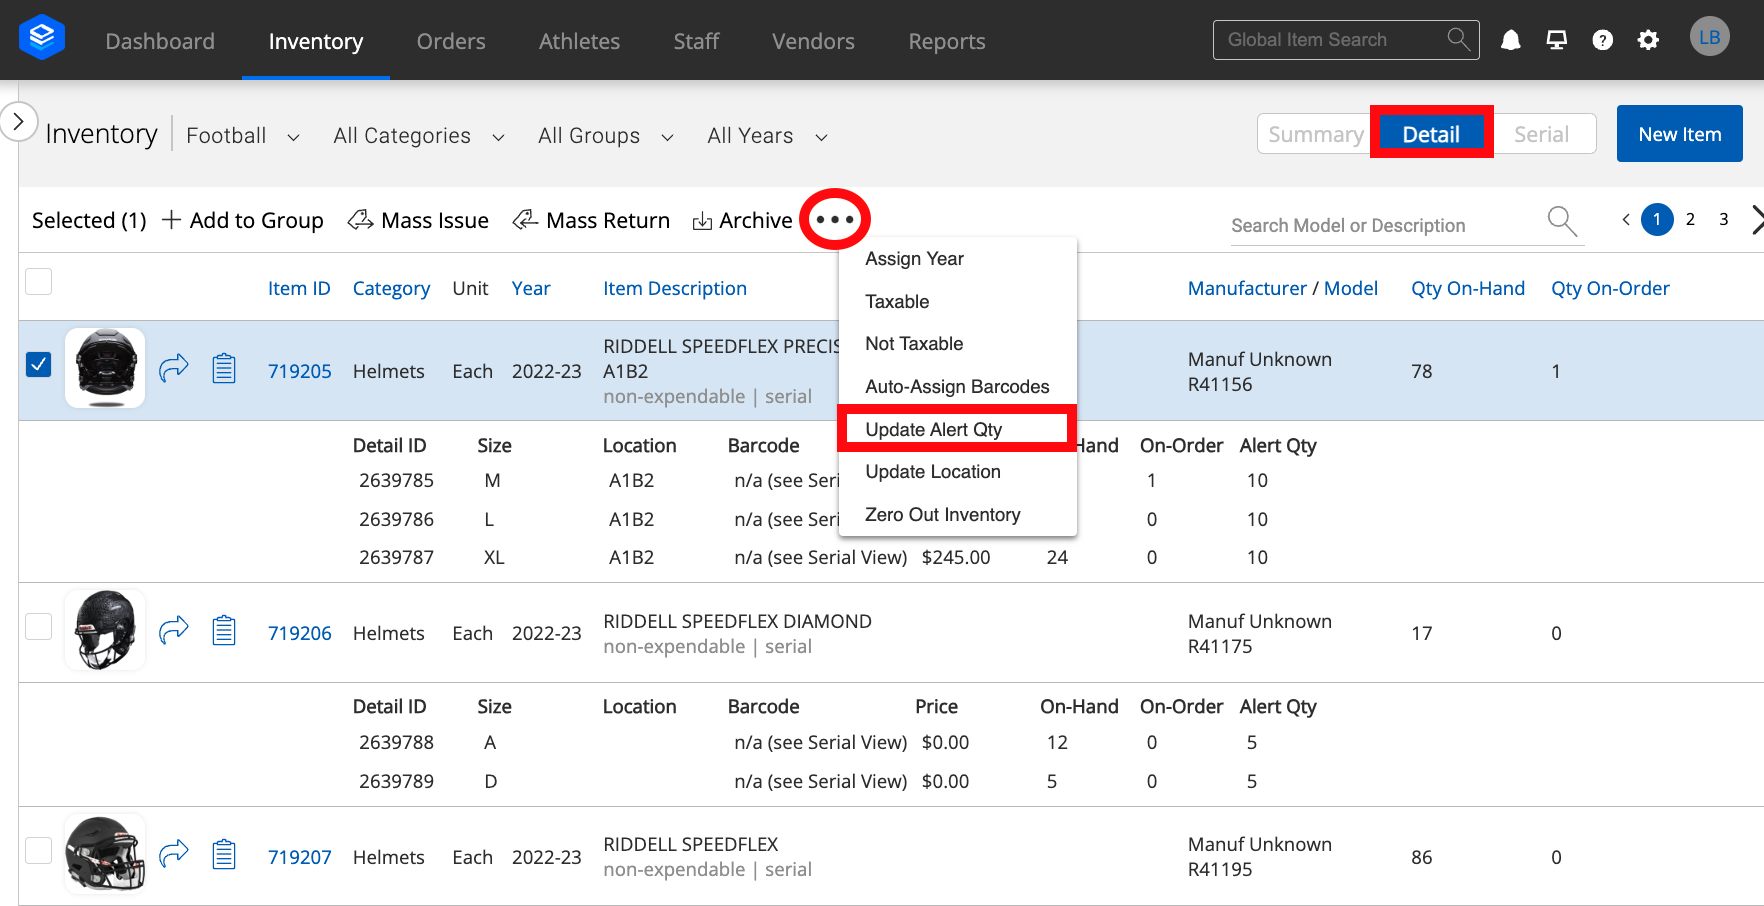Choose Update Location from menu
The width and height of the screenshot is (1764, 906).
pyautogui.click(x=957, y=472)
